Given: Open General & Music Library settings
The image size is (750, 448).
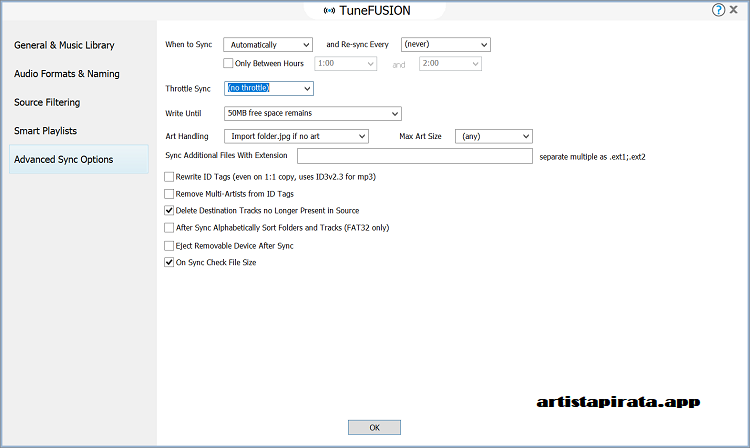Looking at the screenshot, I should (x=64, y=45).
